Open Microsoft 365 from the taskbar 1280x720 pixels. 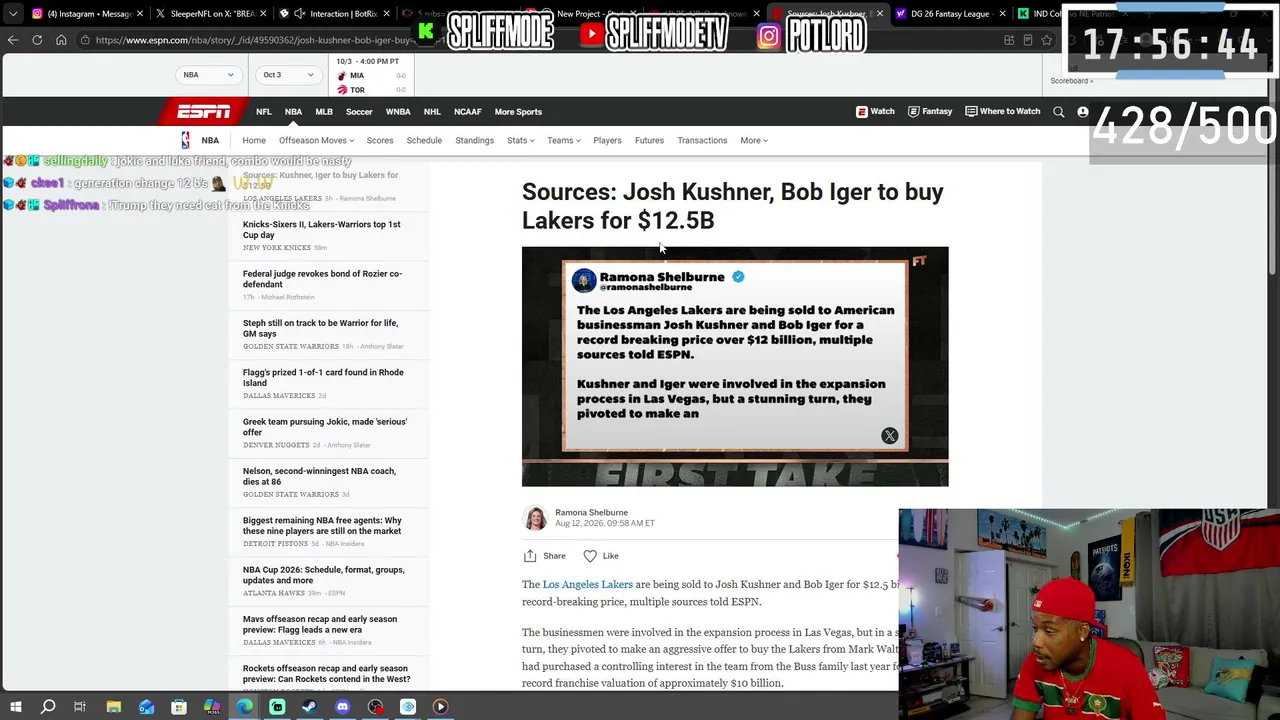click(211, 707)
